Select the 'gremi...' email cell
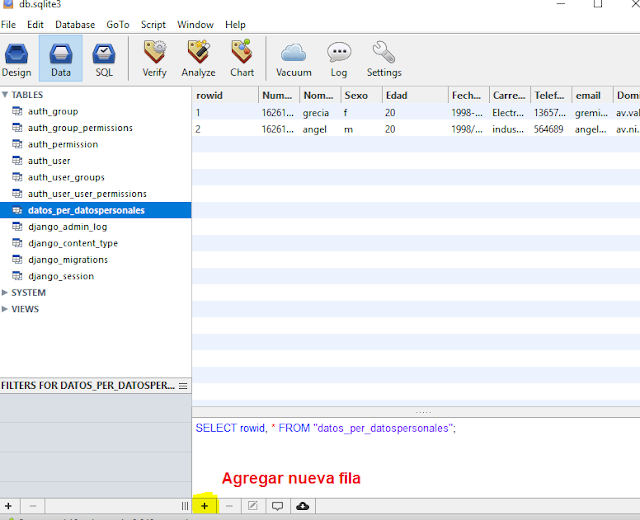Image resolution: width=640 pixels, height=520 pixels. [x=592, y=113]
